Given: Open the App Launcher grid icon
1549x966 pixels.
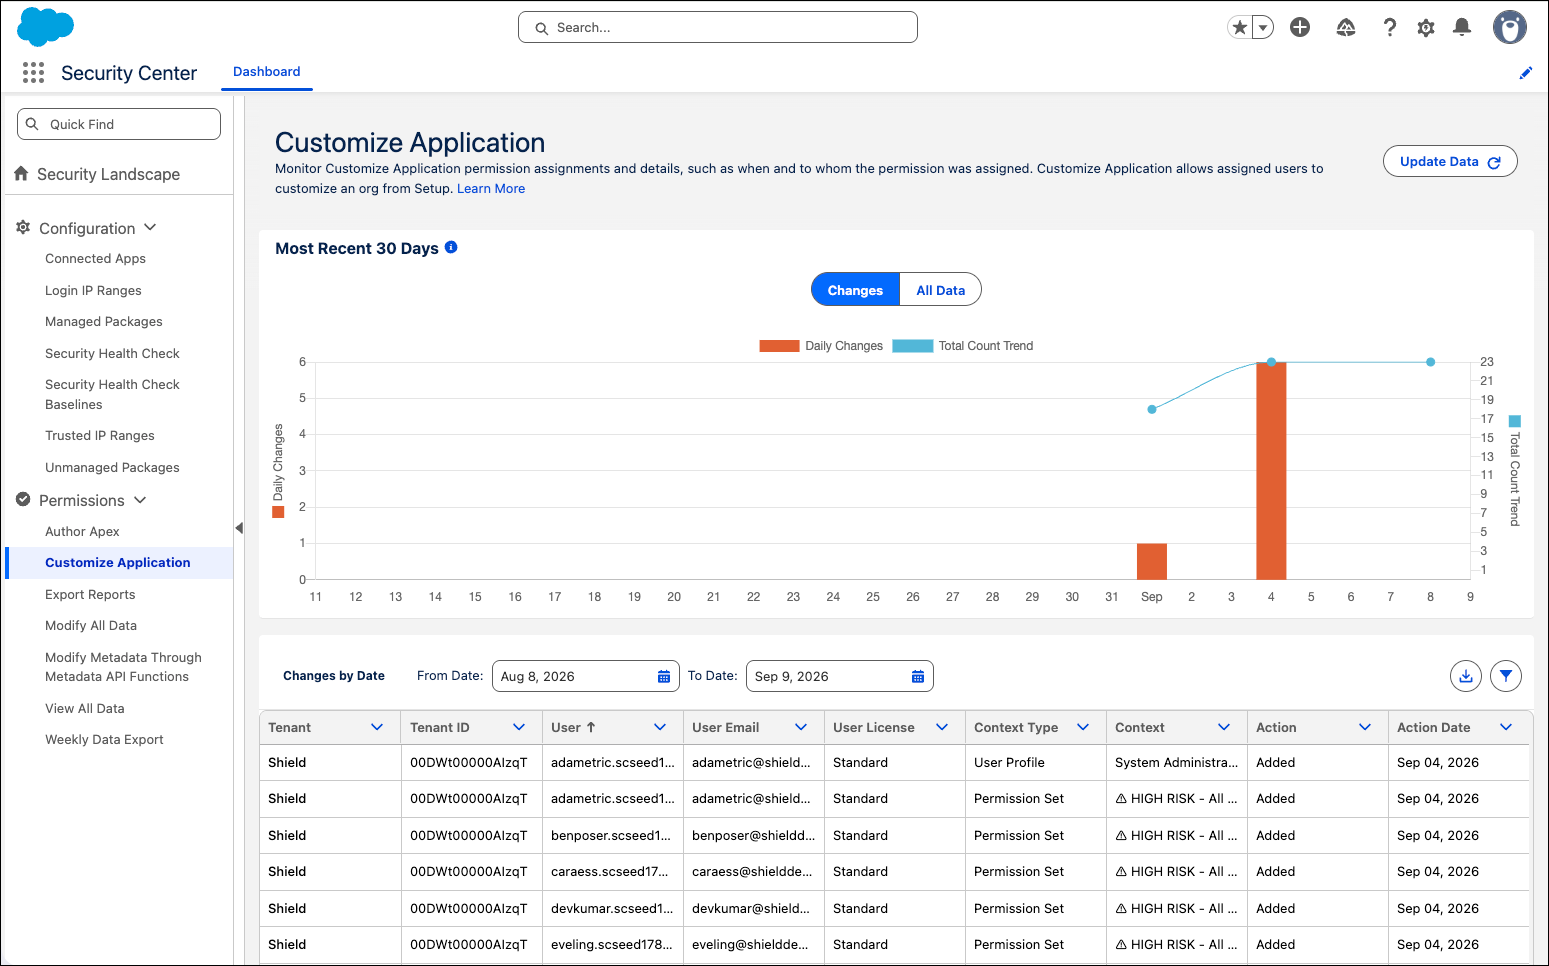Looking at the screenshot, I should (x=34, y=72).
